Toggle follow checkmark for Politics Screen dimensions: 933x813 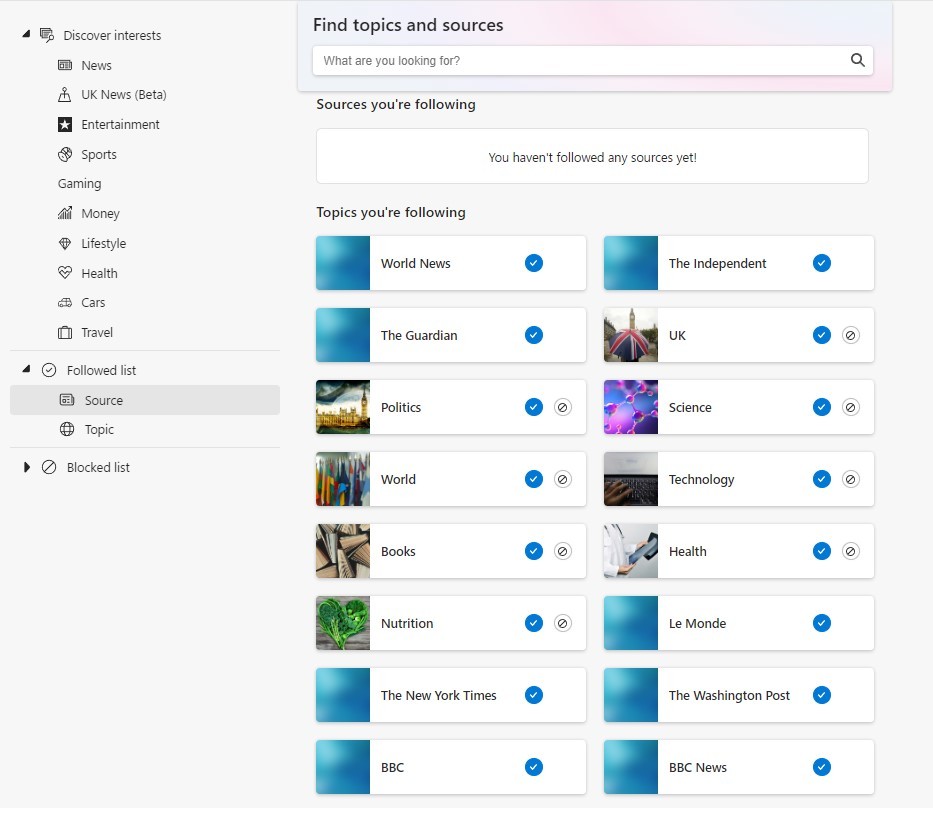click(534, 407)
